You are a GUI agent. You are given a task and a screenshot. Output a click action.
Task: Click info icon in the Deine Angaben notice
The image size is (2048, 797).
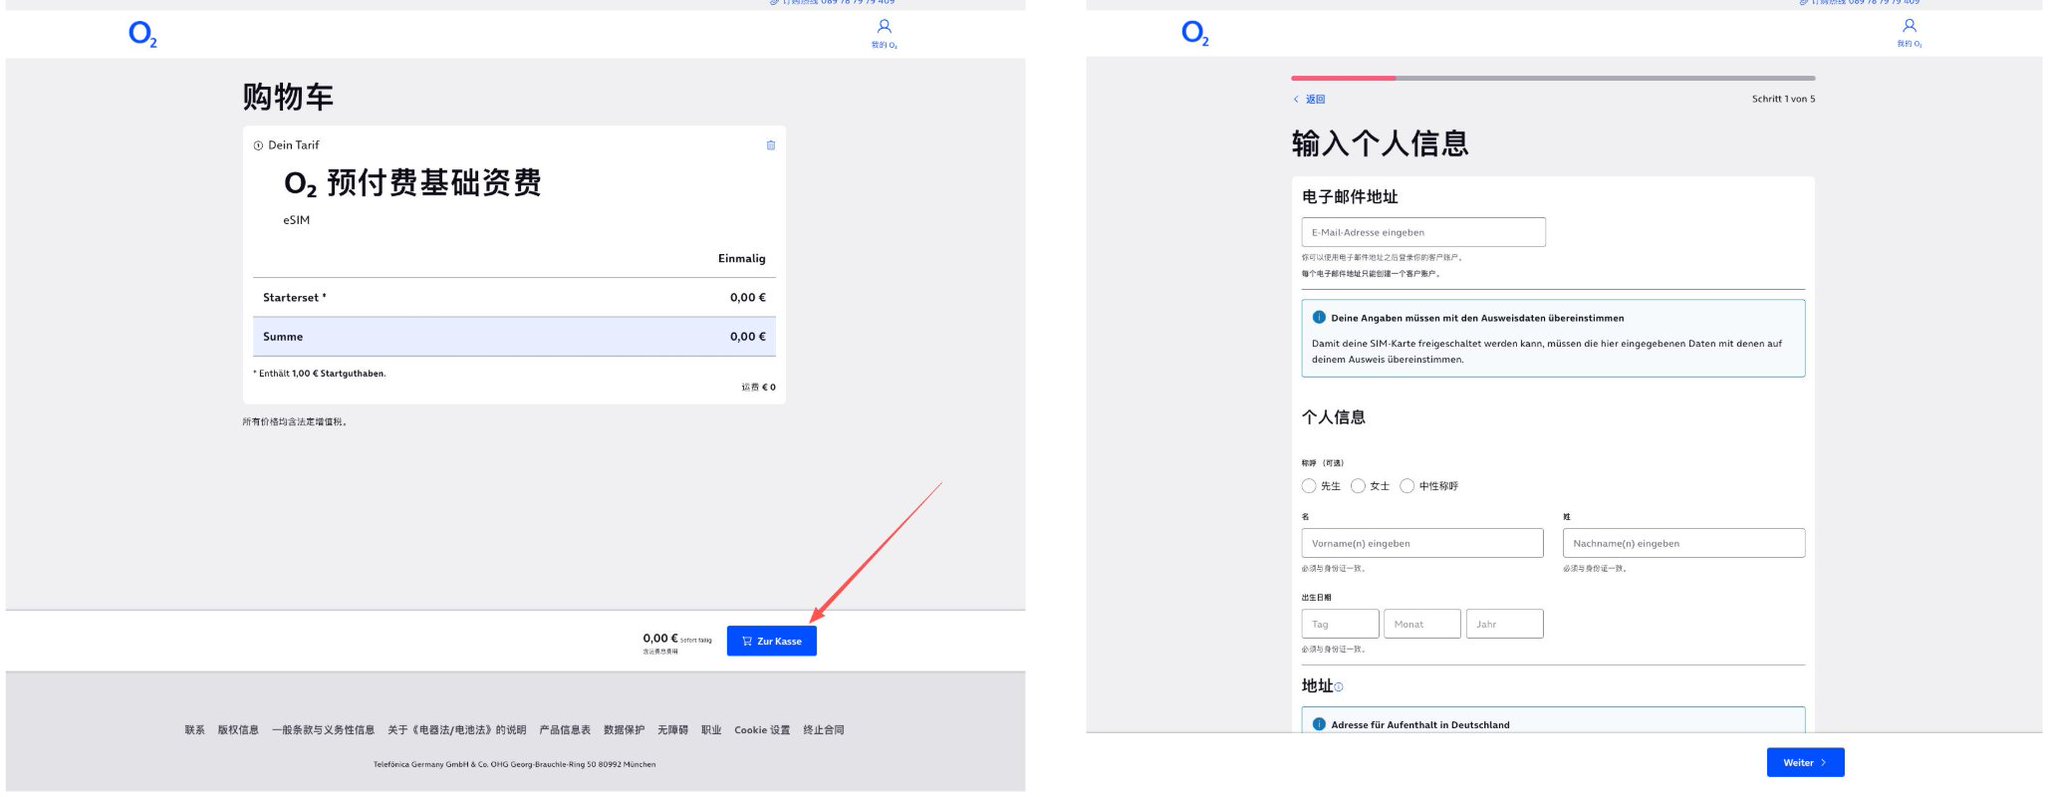(1319, 317)
